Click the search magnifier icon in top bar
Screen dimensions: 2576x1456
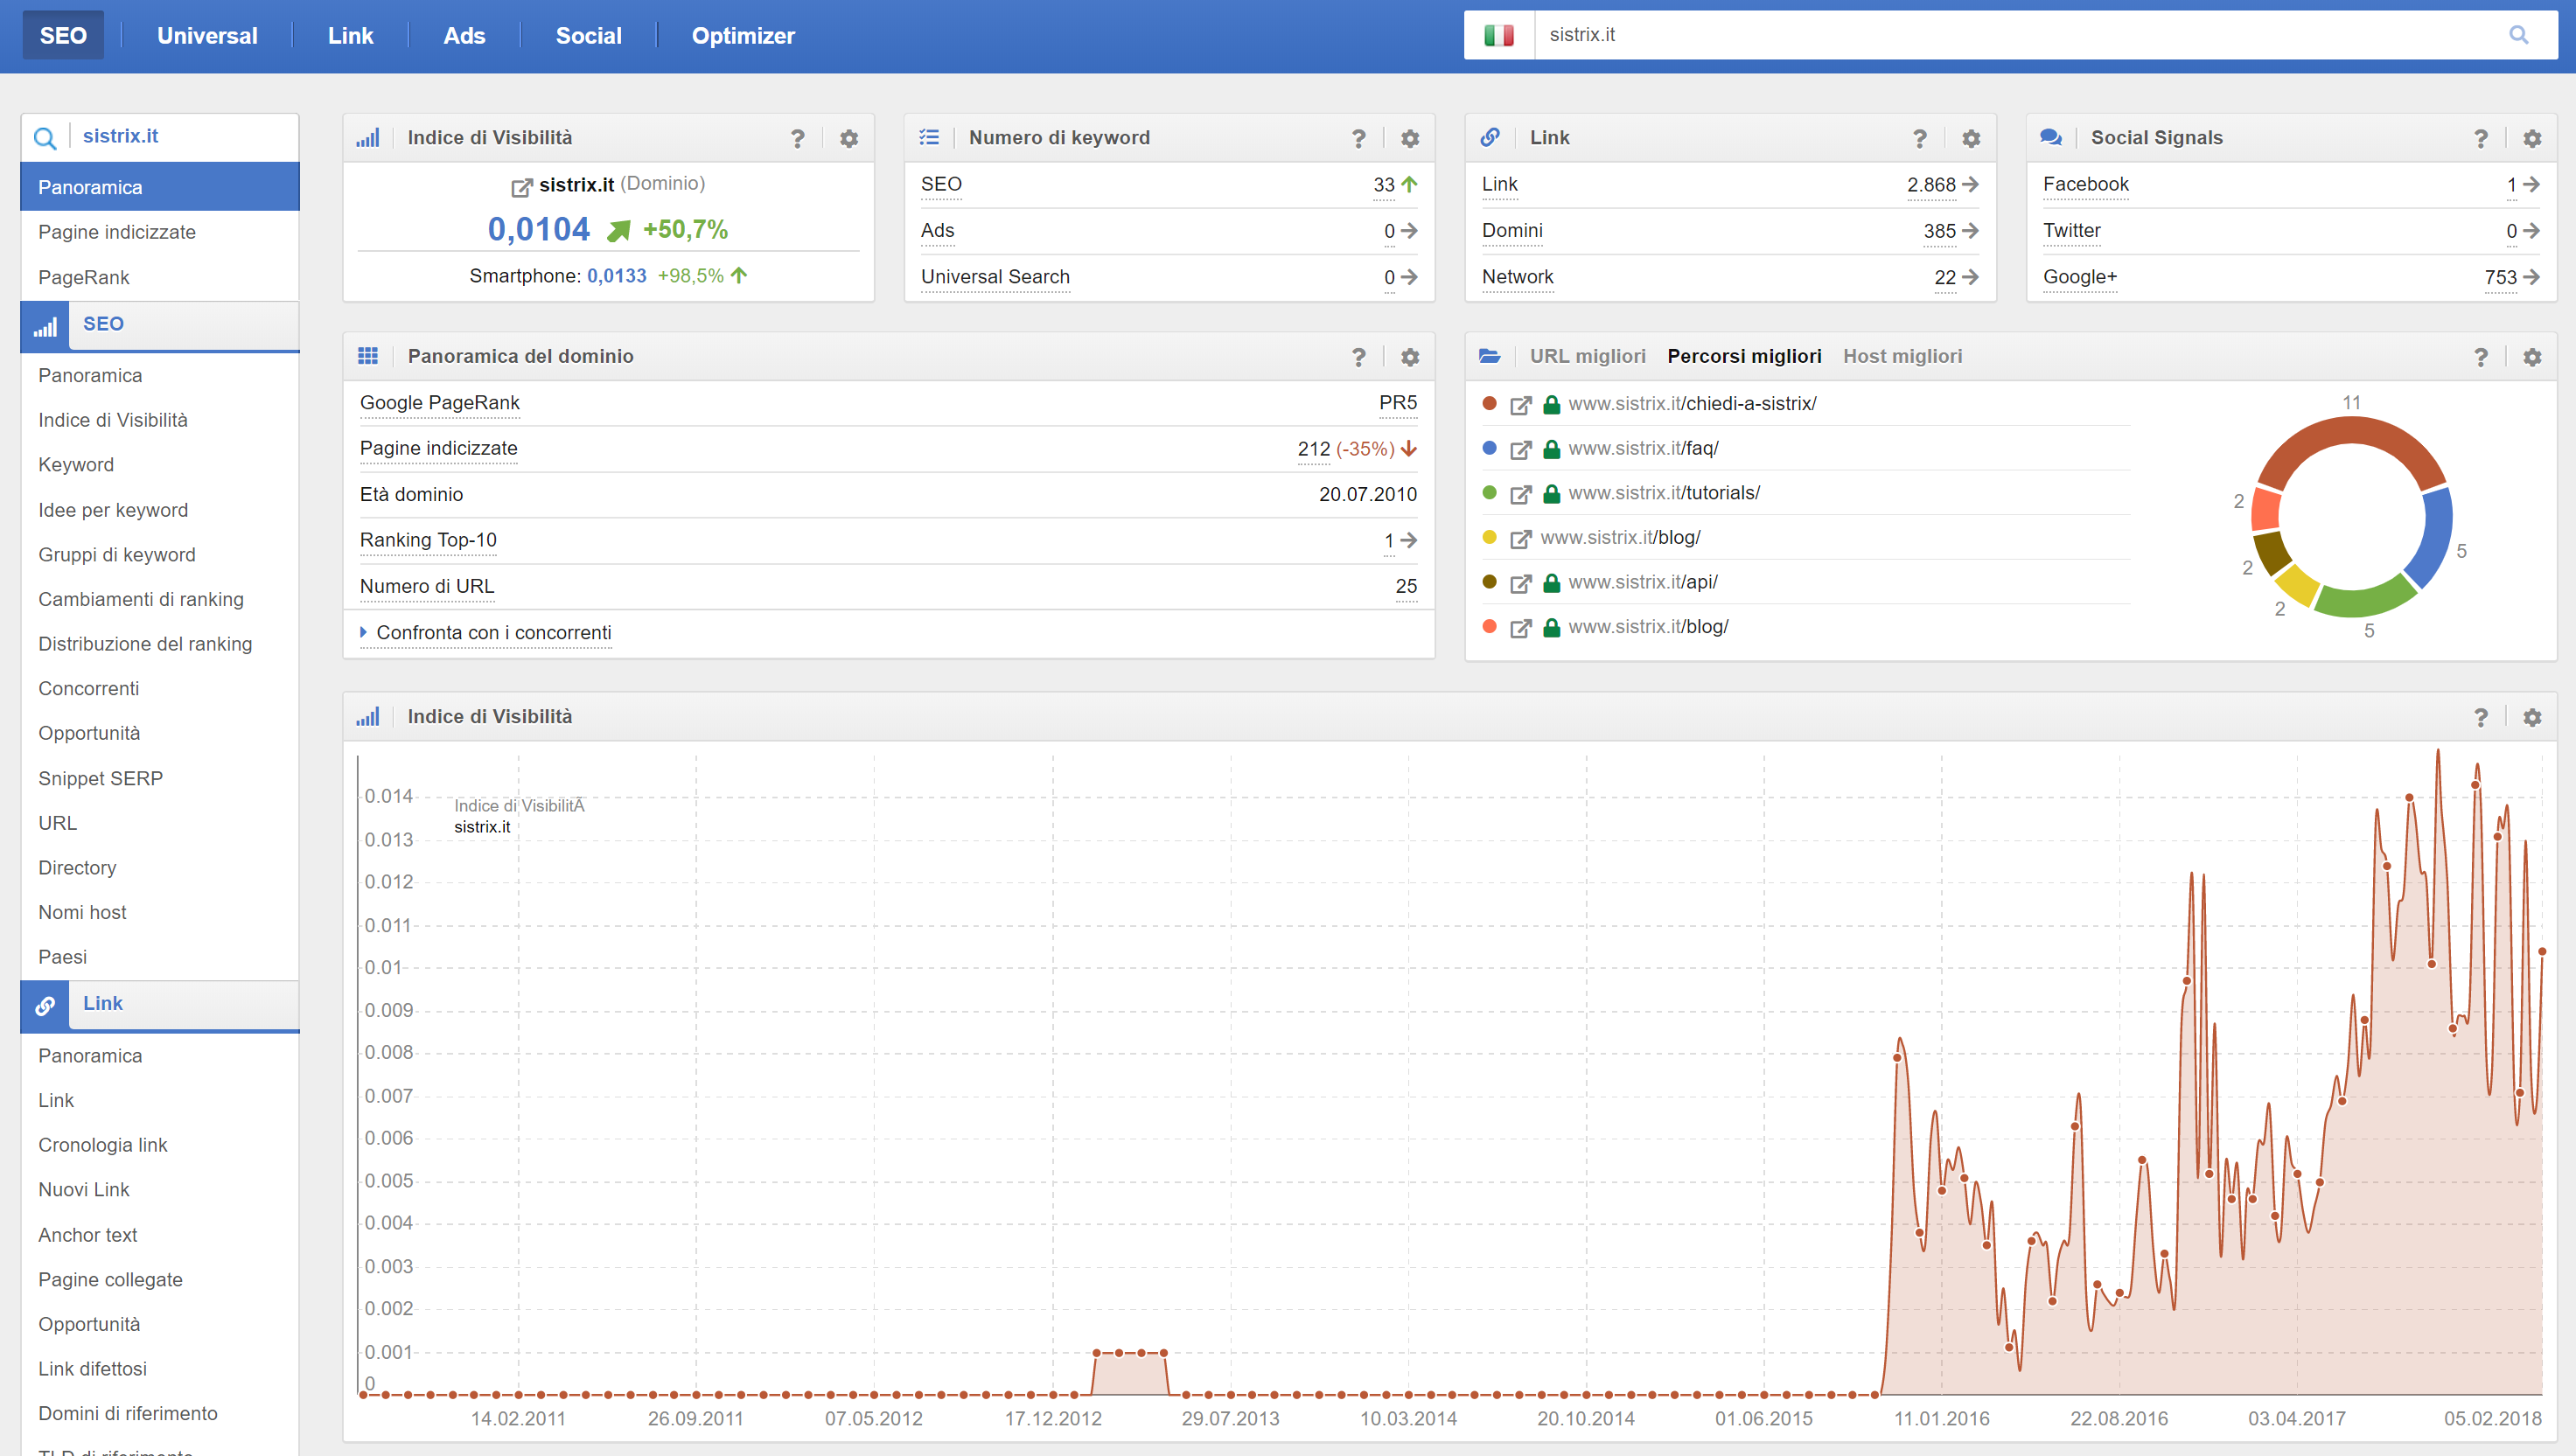click(x=2518, y=35)
